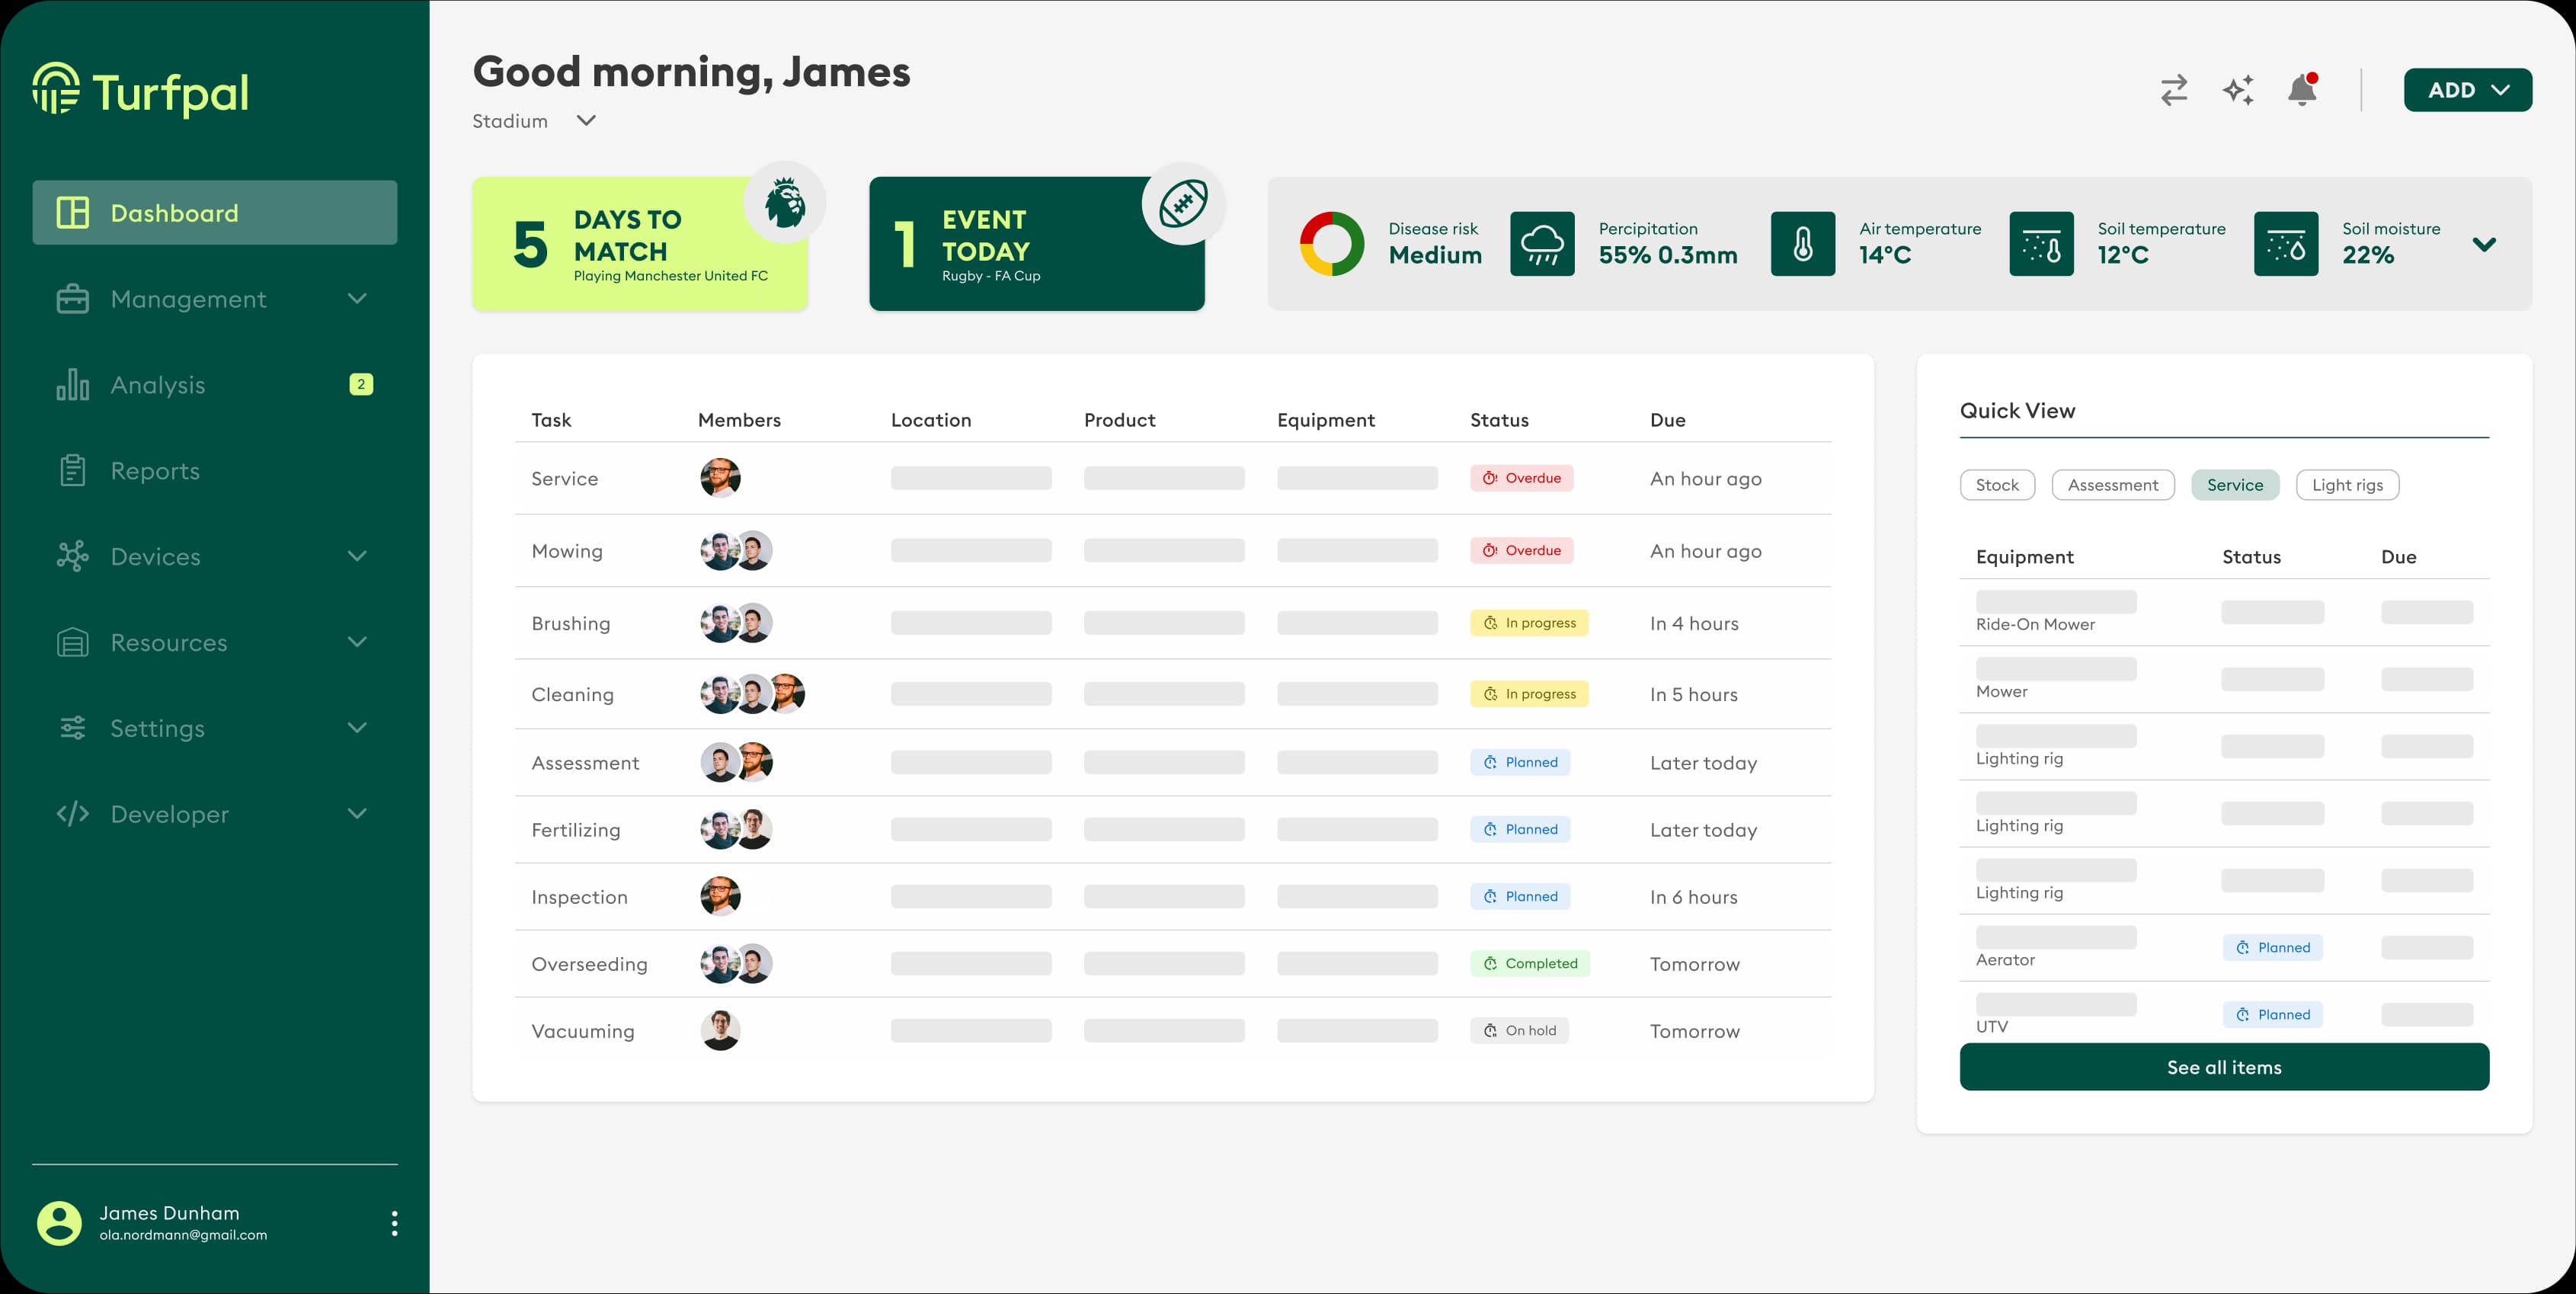The image size is (2576, 1294).
Task: Click the soil moisture droplet icon
Action: point(2286,244)
